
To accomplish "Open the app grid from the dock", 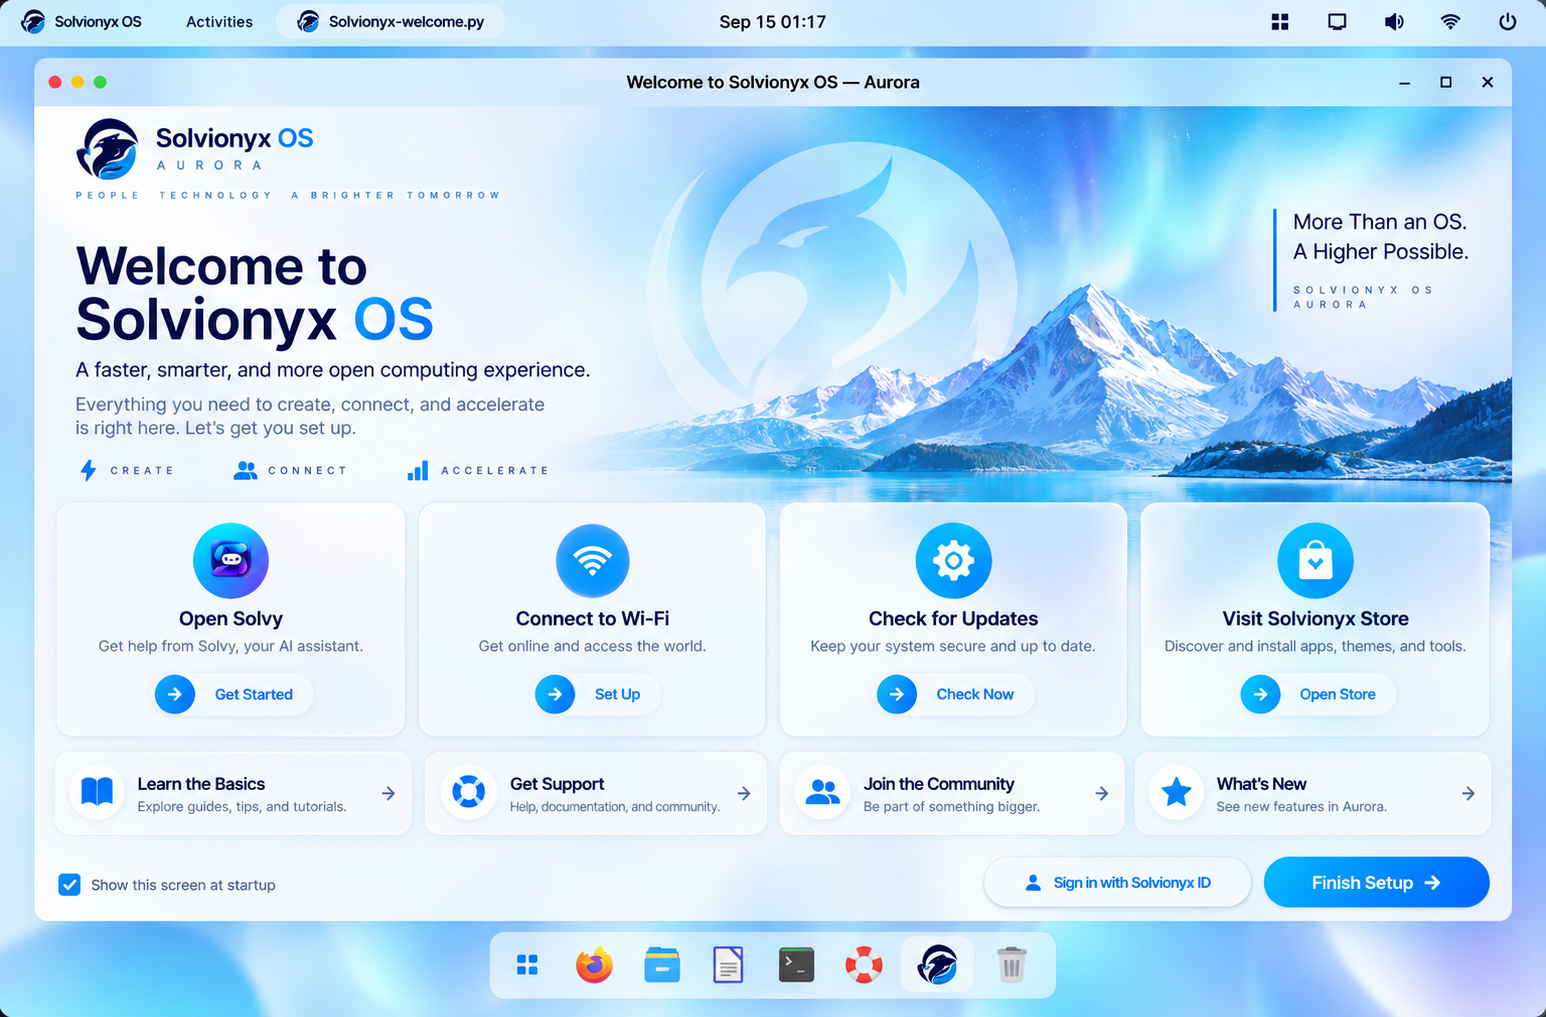I will (528, 965).
